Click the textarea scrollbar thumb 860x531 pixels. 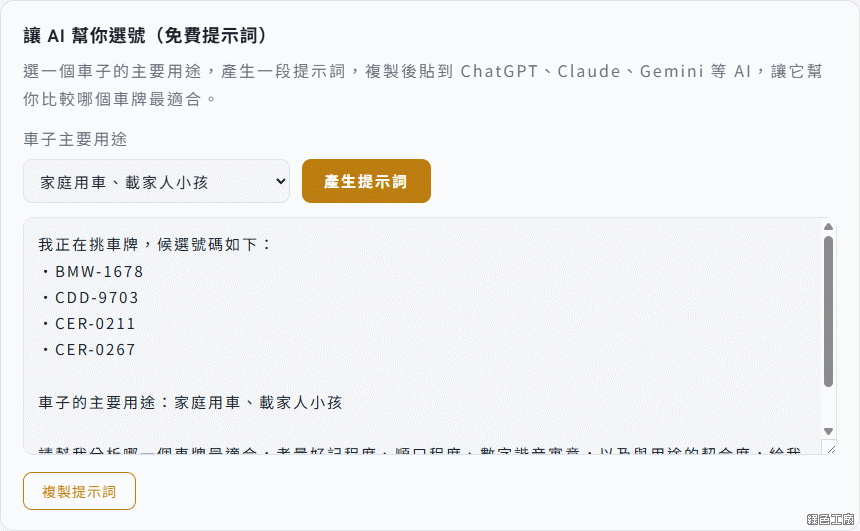click(x=828, y=312)
